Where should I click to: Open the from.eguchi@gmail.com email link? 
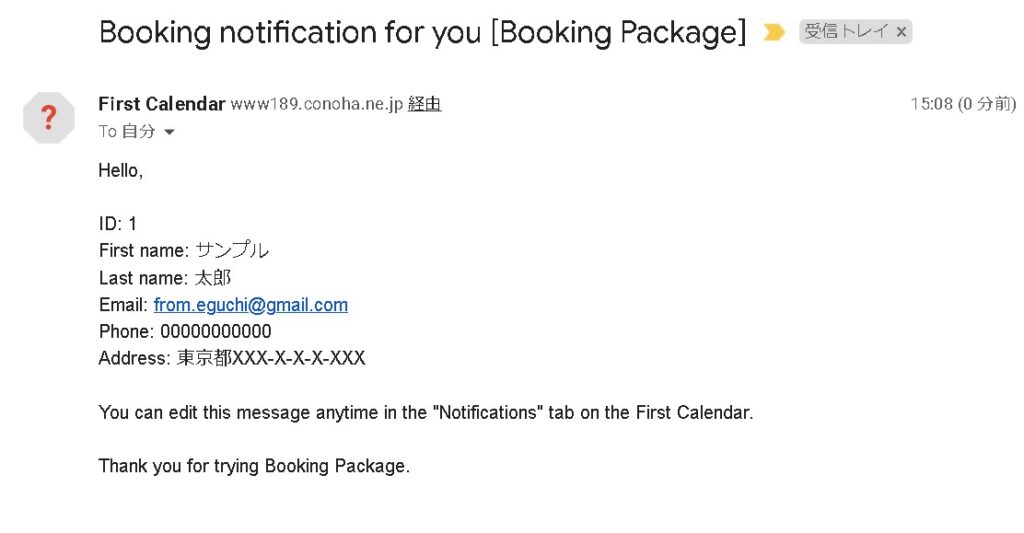pyautogui.click(x=250, y=305)
